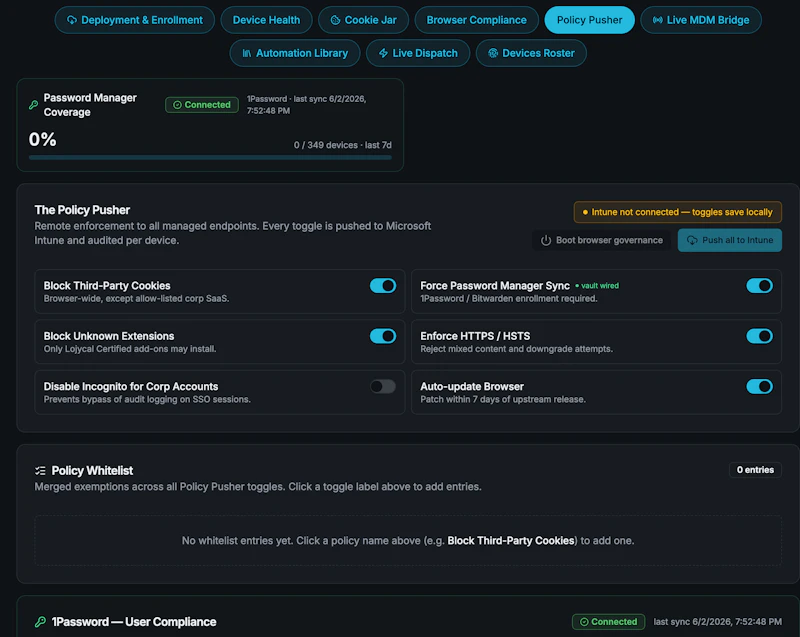Click the key icon beside Password Manager Coverage

[34, 105]
